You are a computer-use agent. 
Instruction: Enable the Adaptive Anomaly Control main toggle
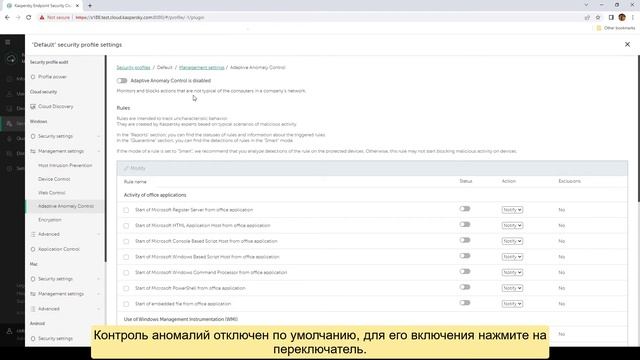122,81
